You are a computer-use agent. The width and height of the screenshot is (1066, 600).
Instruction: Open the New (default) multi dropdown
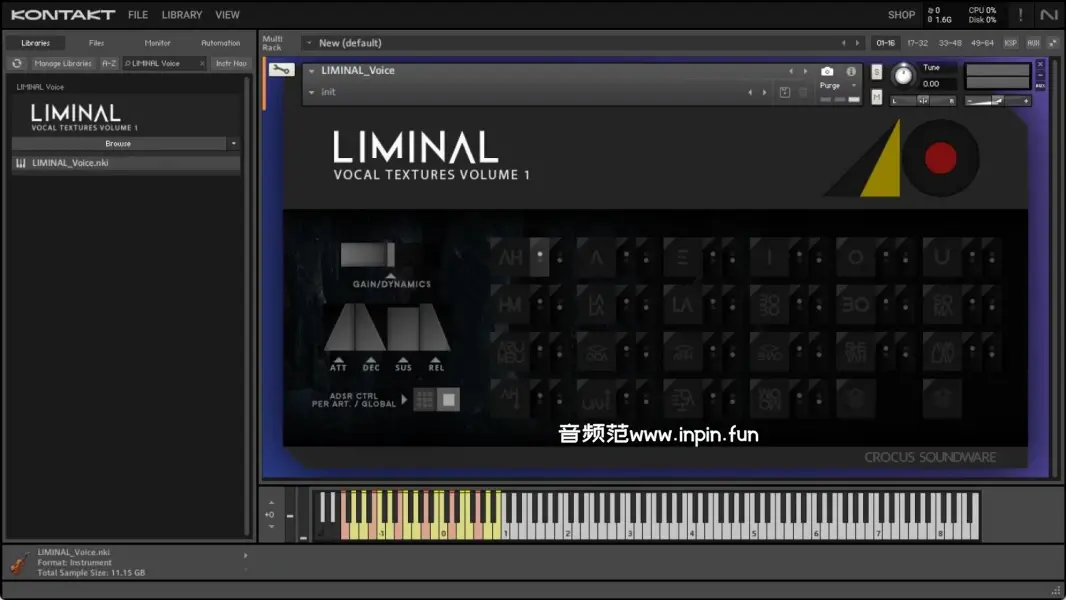309,43
